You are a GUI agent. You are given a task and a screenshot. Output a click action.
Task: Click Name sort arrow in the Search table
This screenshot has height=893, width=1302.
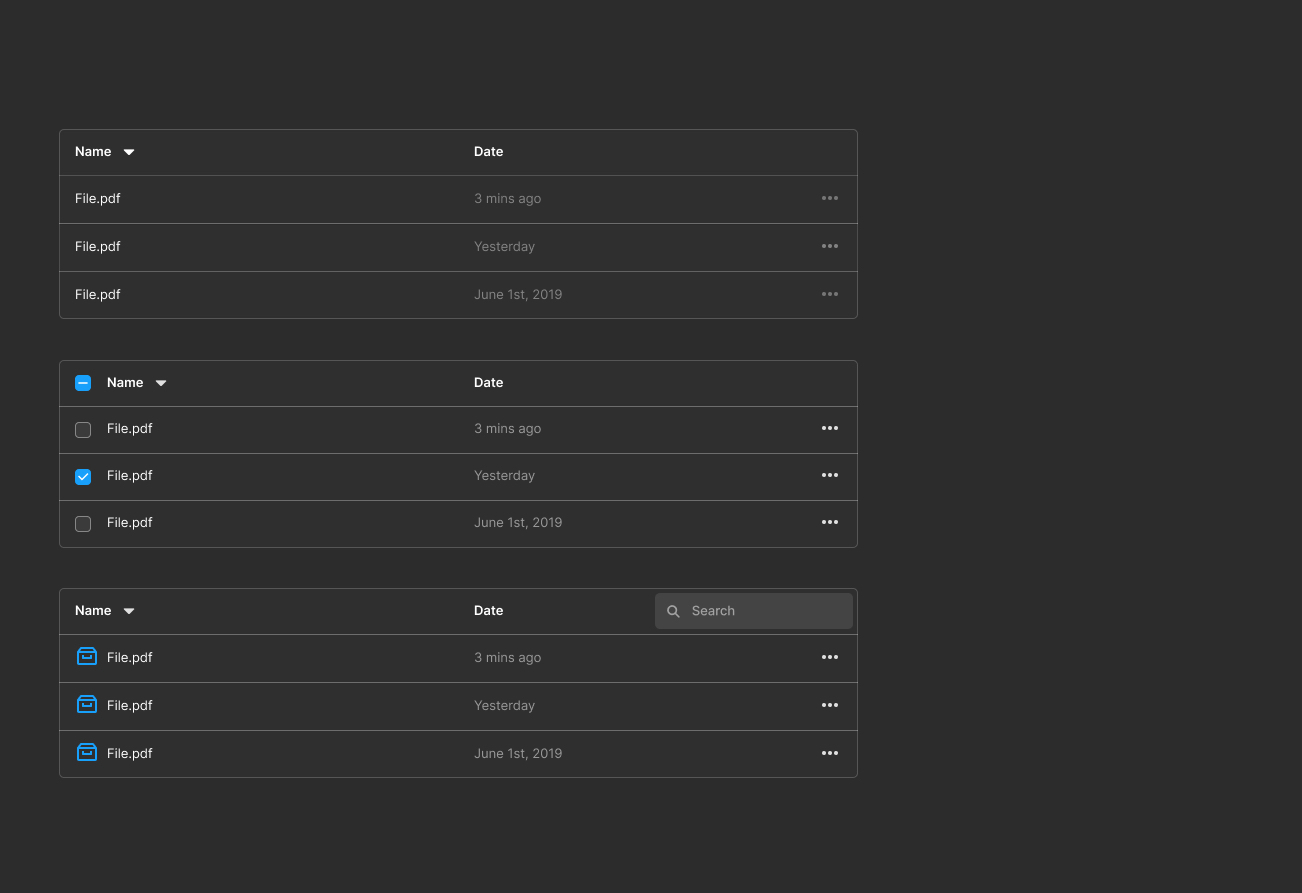tap(129, 611)
